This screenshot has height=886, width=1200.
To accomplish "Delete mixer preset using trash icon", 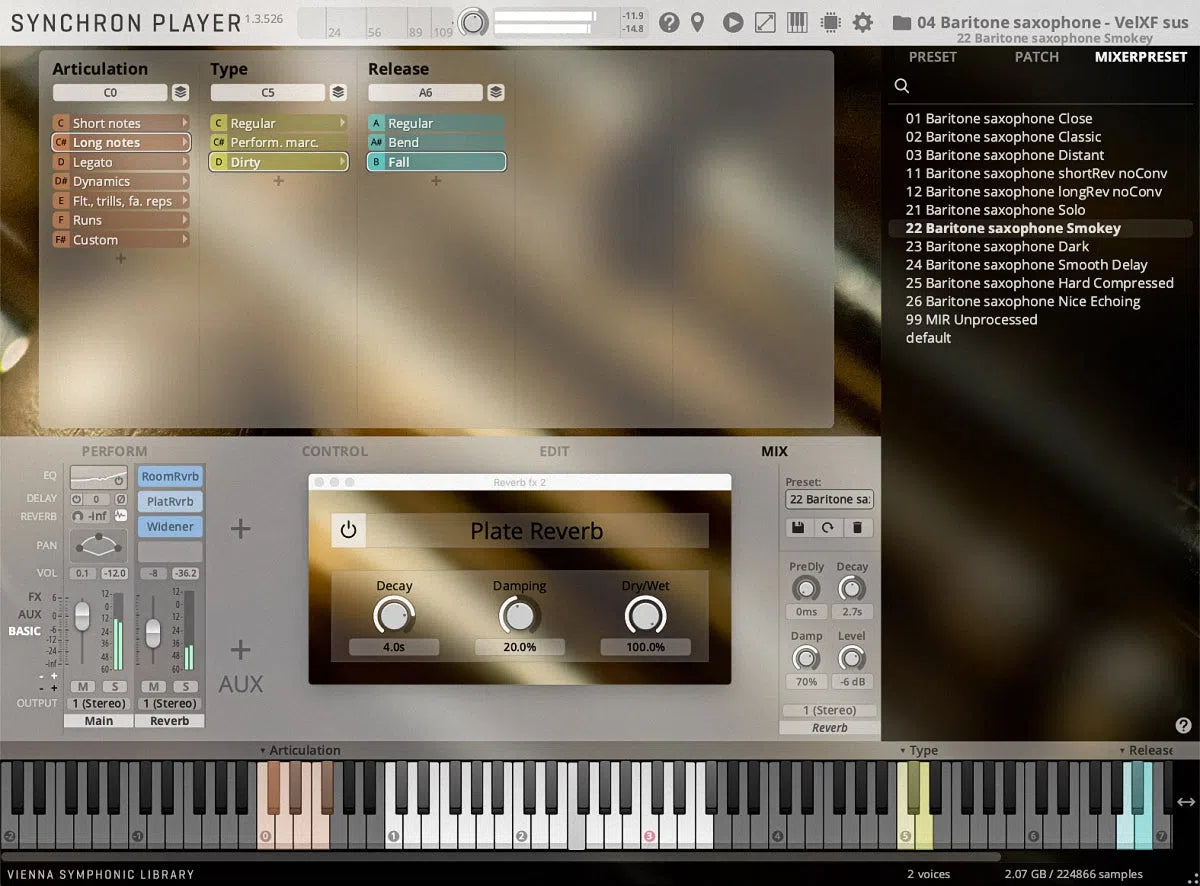I will tap(857, 527).
